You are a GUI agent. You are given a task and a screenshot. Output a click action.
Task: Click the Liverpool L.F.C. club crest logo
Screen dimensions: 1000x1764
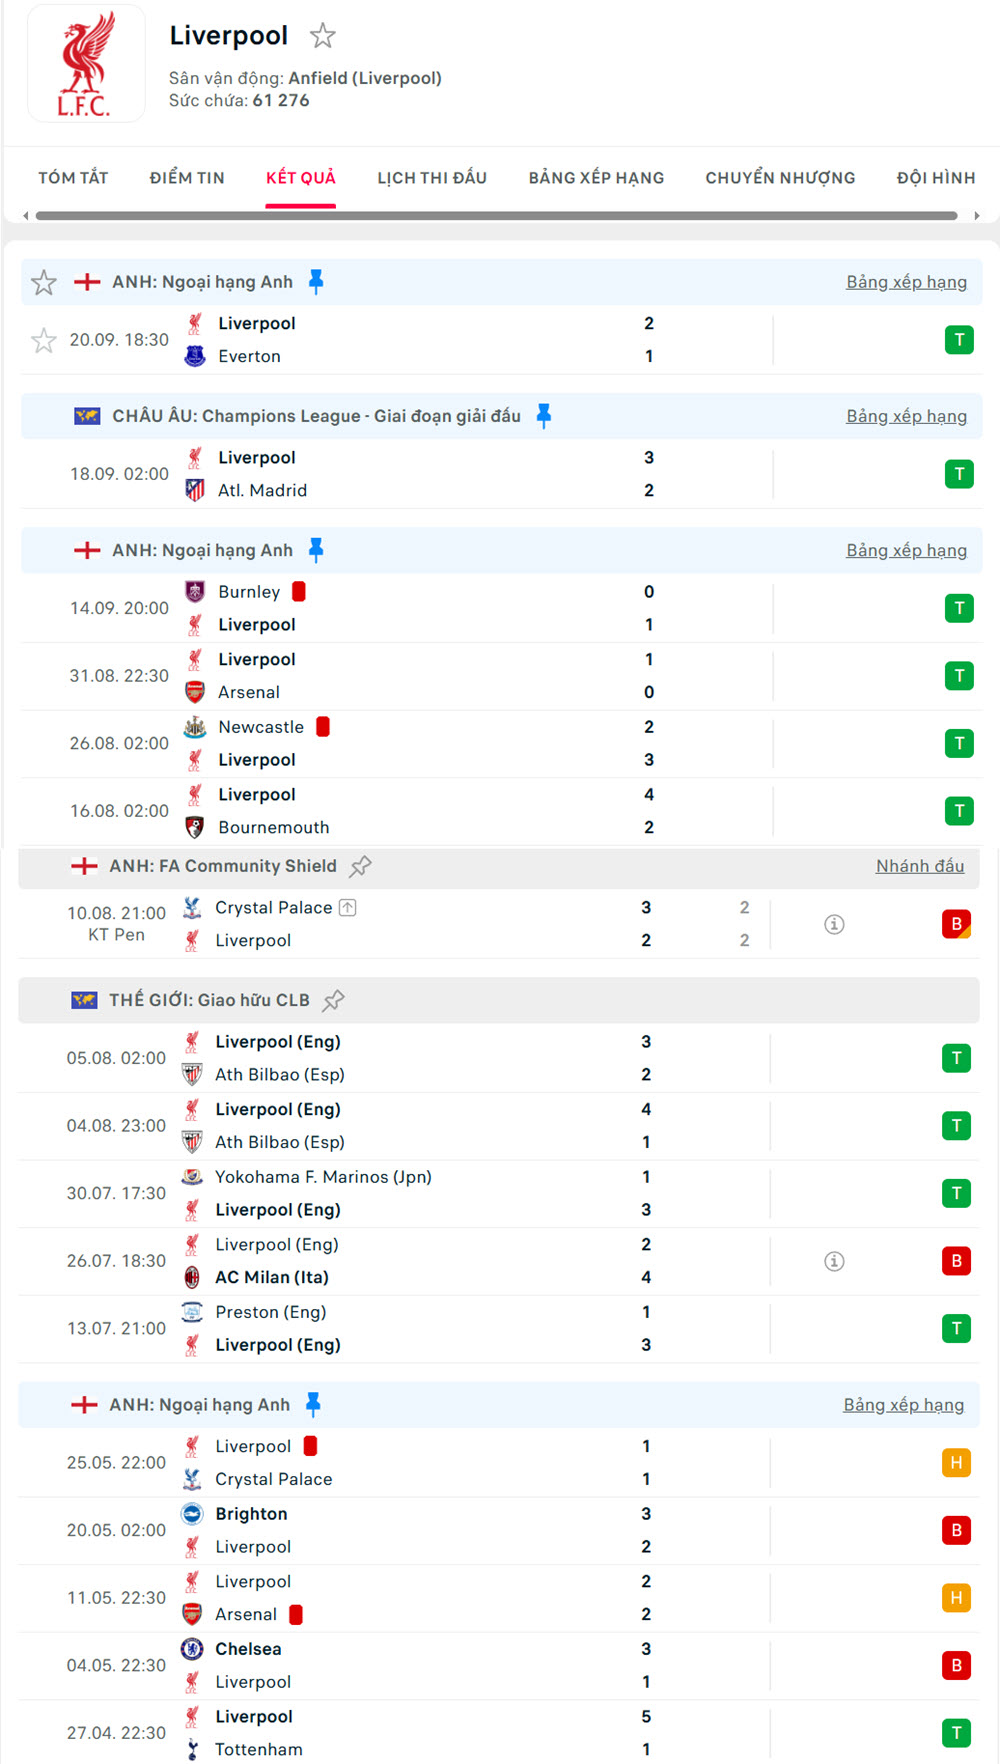(x=84, y=63)
